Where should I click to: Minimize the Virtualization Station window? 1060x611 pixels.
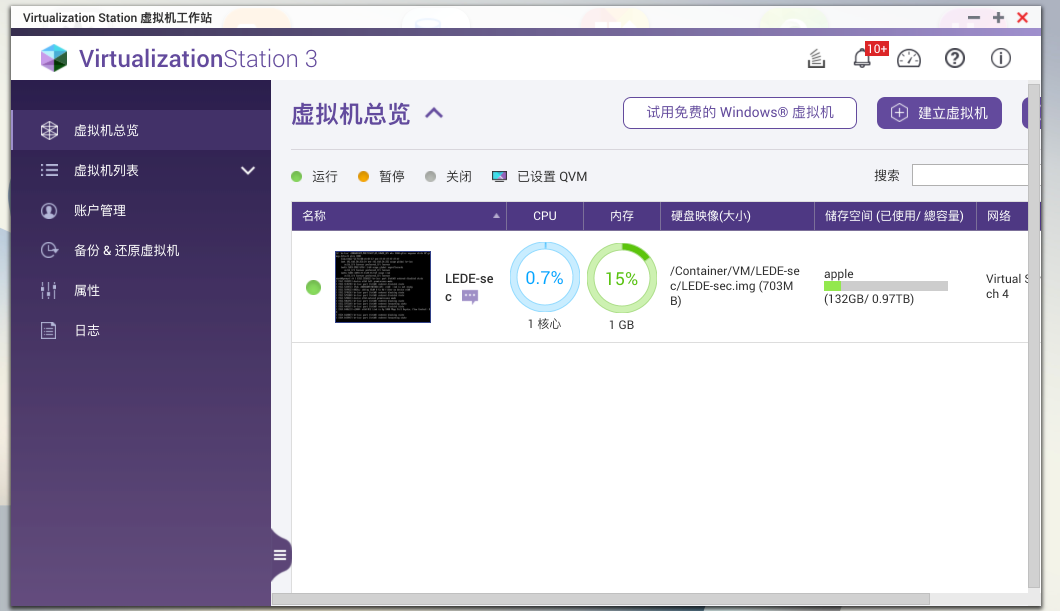click(973, 18)
